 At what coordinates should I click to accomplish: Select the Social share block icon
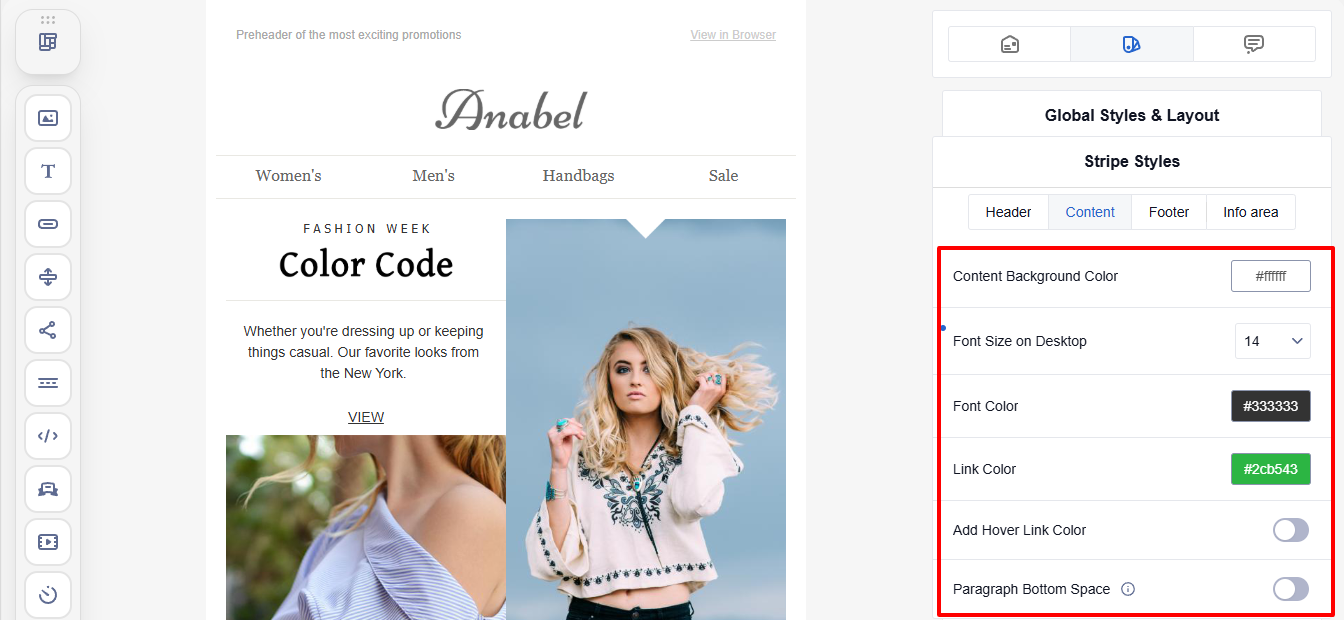48,330
